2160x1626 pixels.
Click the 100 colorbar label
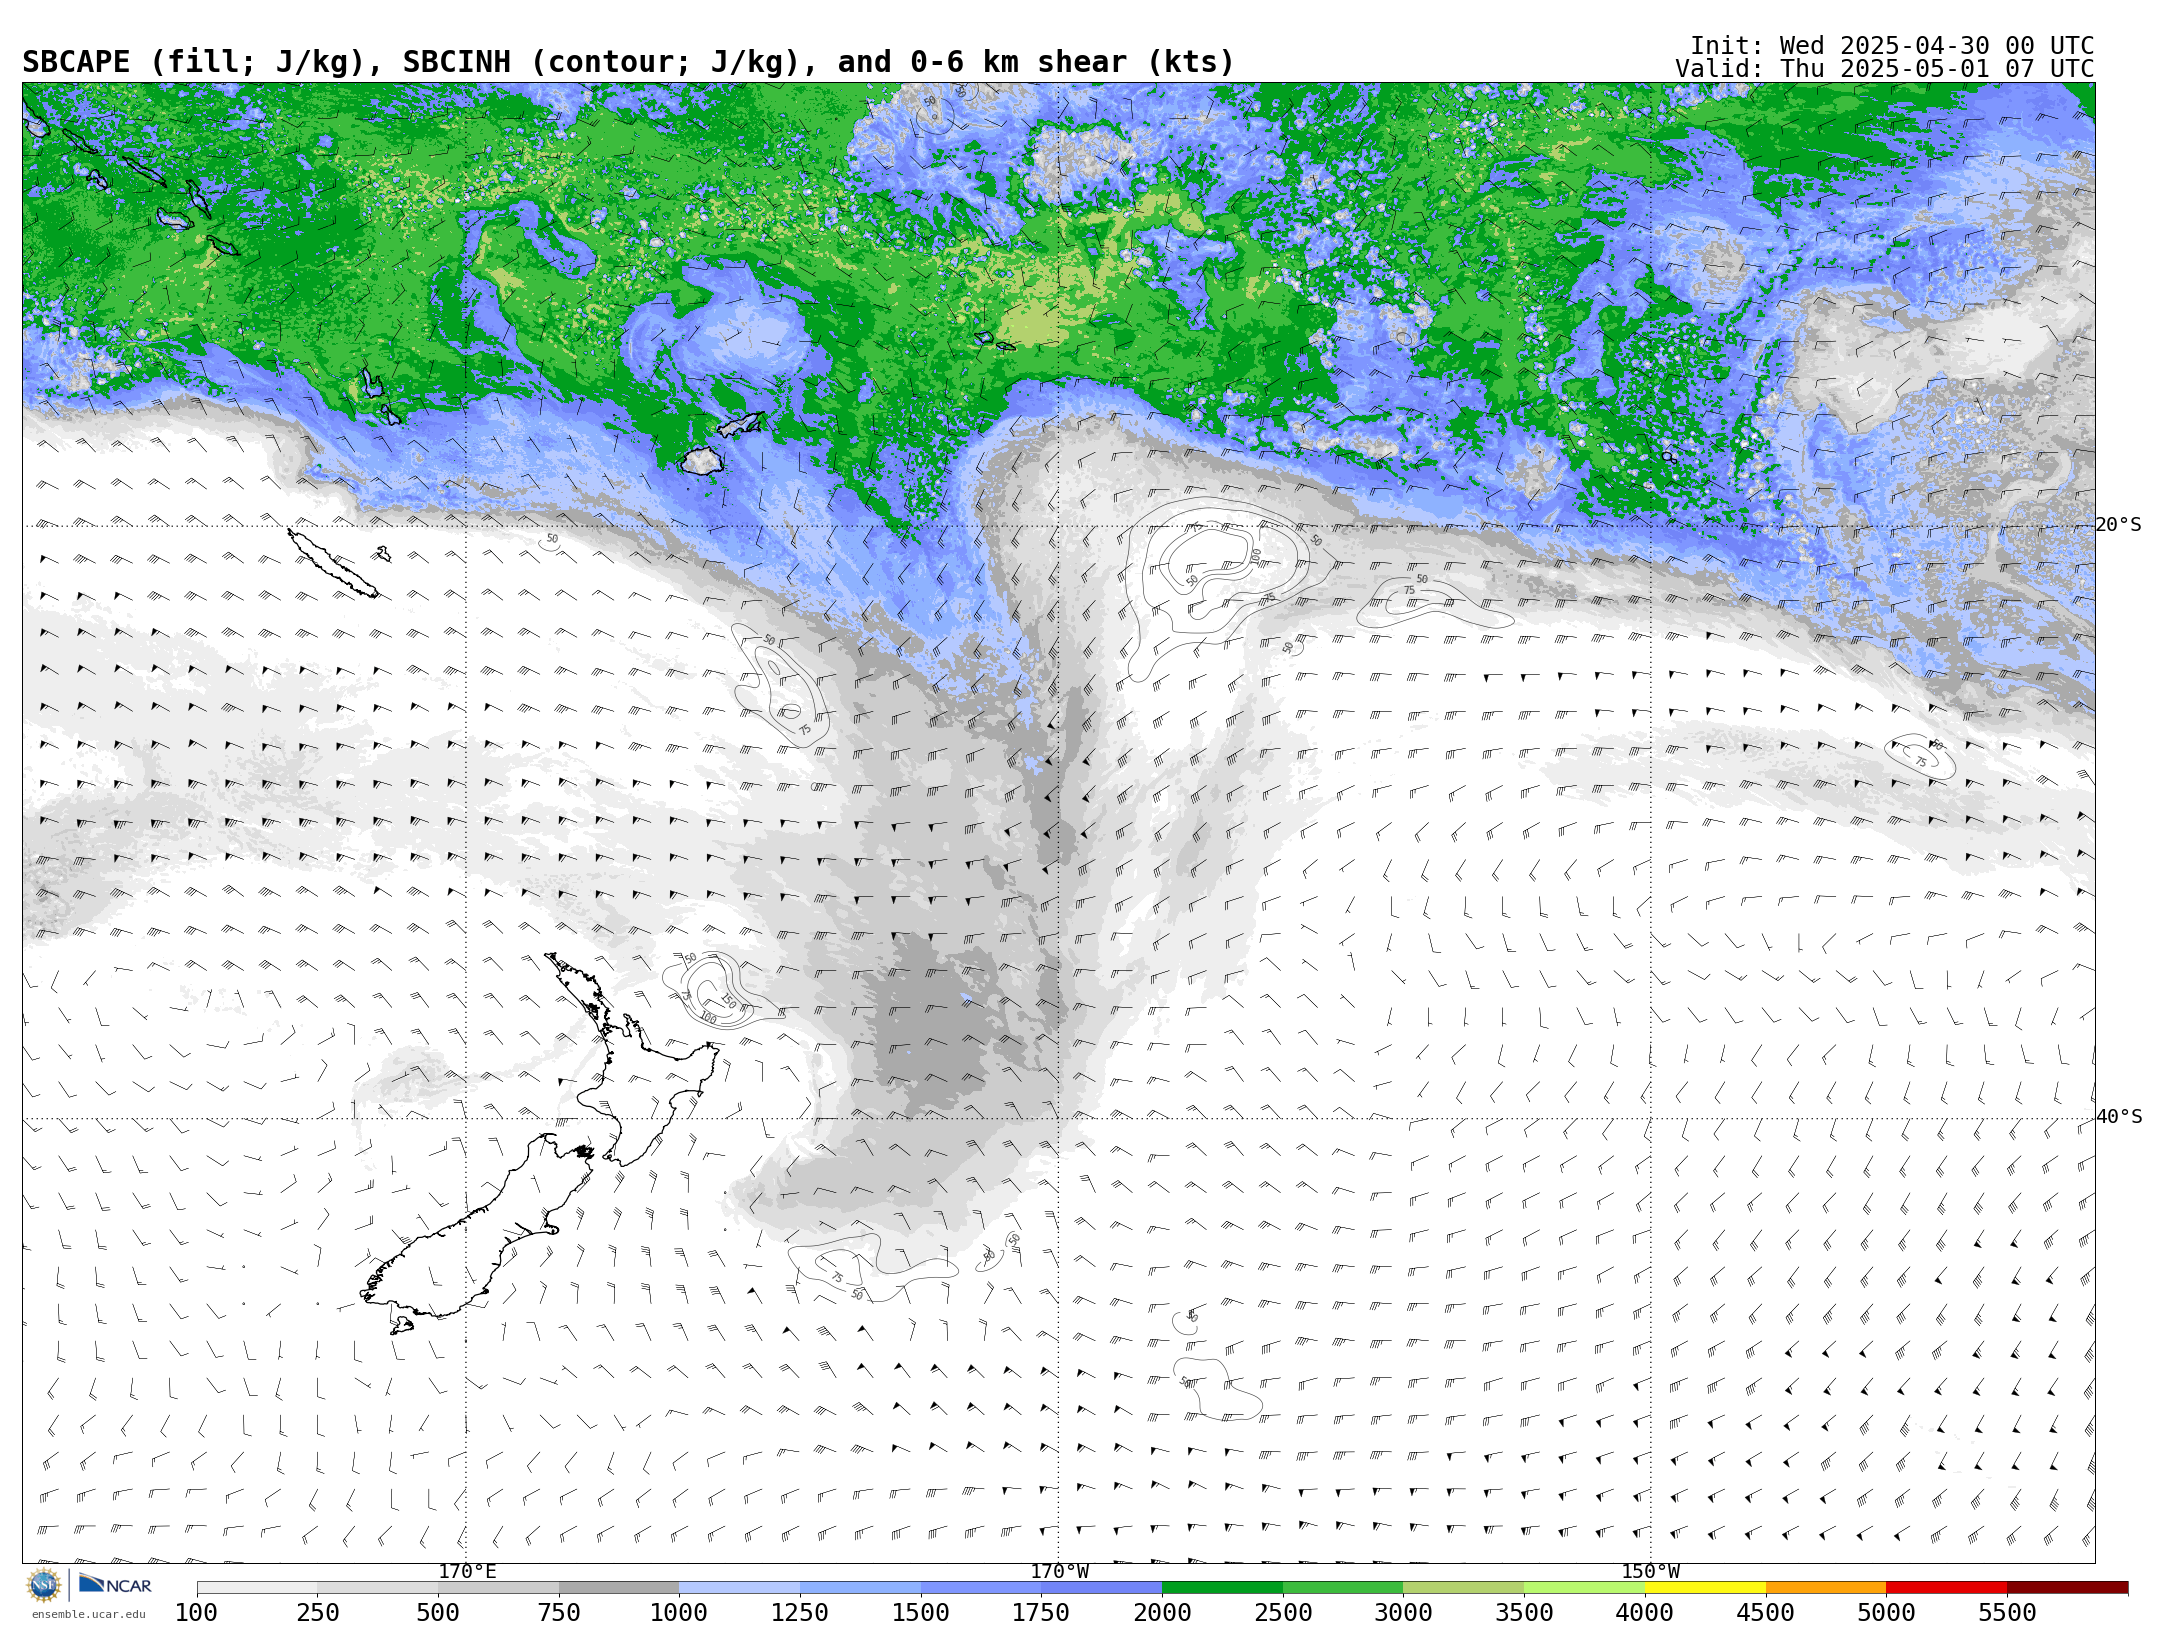[x=196, y=1613]
